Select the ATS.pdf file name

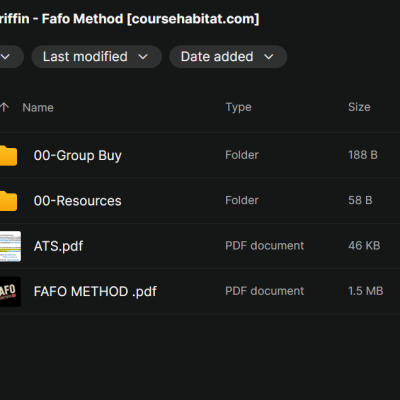(x=58, y=246)
